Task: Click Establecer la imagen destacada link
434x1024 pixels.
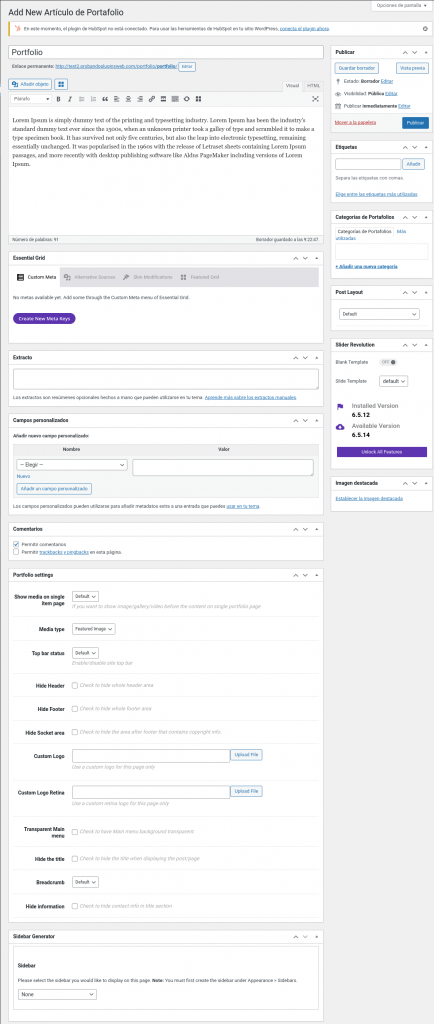Action: tap(369, 498)
